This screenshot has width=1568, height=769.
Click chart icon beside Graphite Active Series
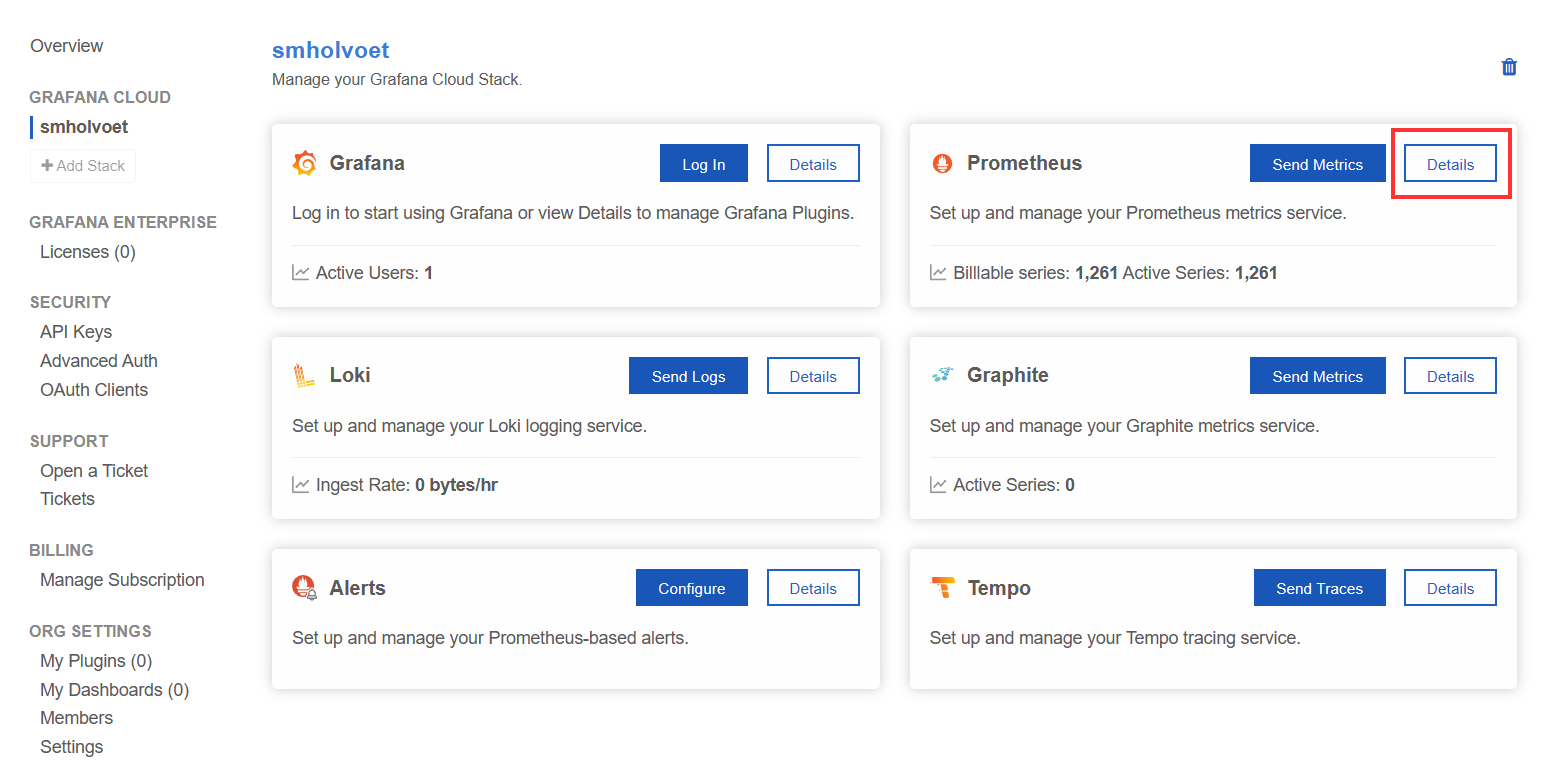coord(938,485)
